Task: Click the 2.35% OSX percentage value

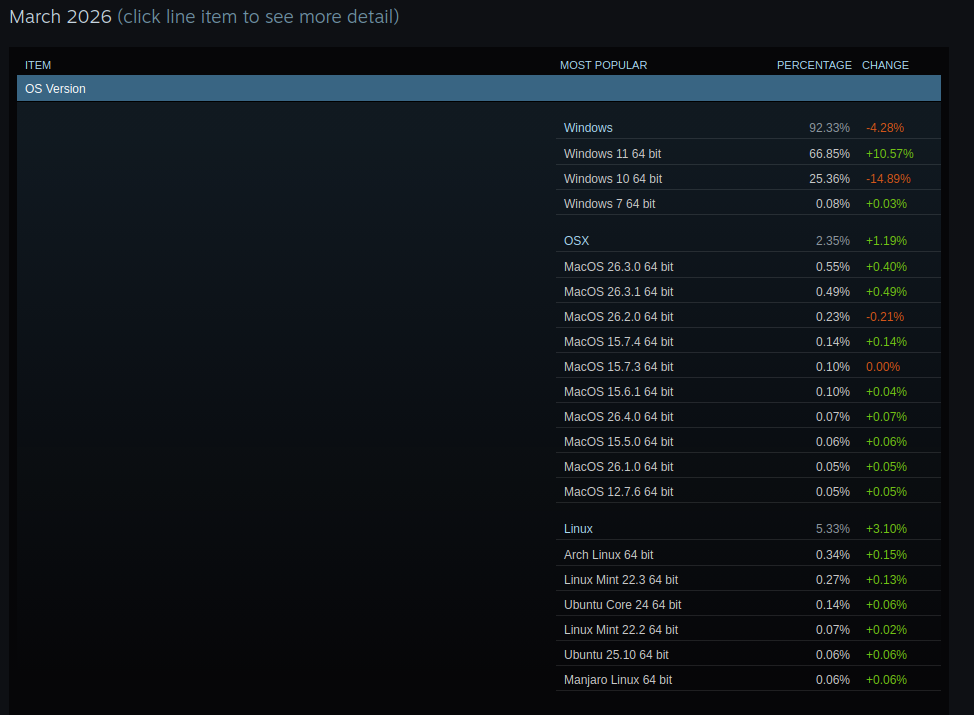Action: pyautogui.click(x=833, y=240)
